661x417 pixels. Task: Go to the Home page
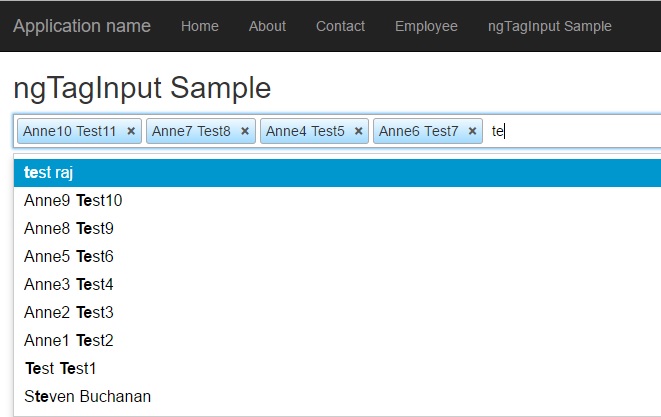pyautogui.click(x=200, y=26)
